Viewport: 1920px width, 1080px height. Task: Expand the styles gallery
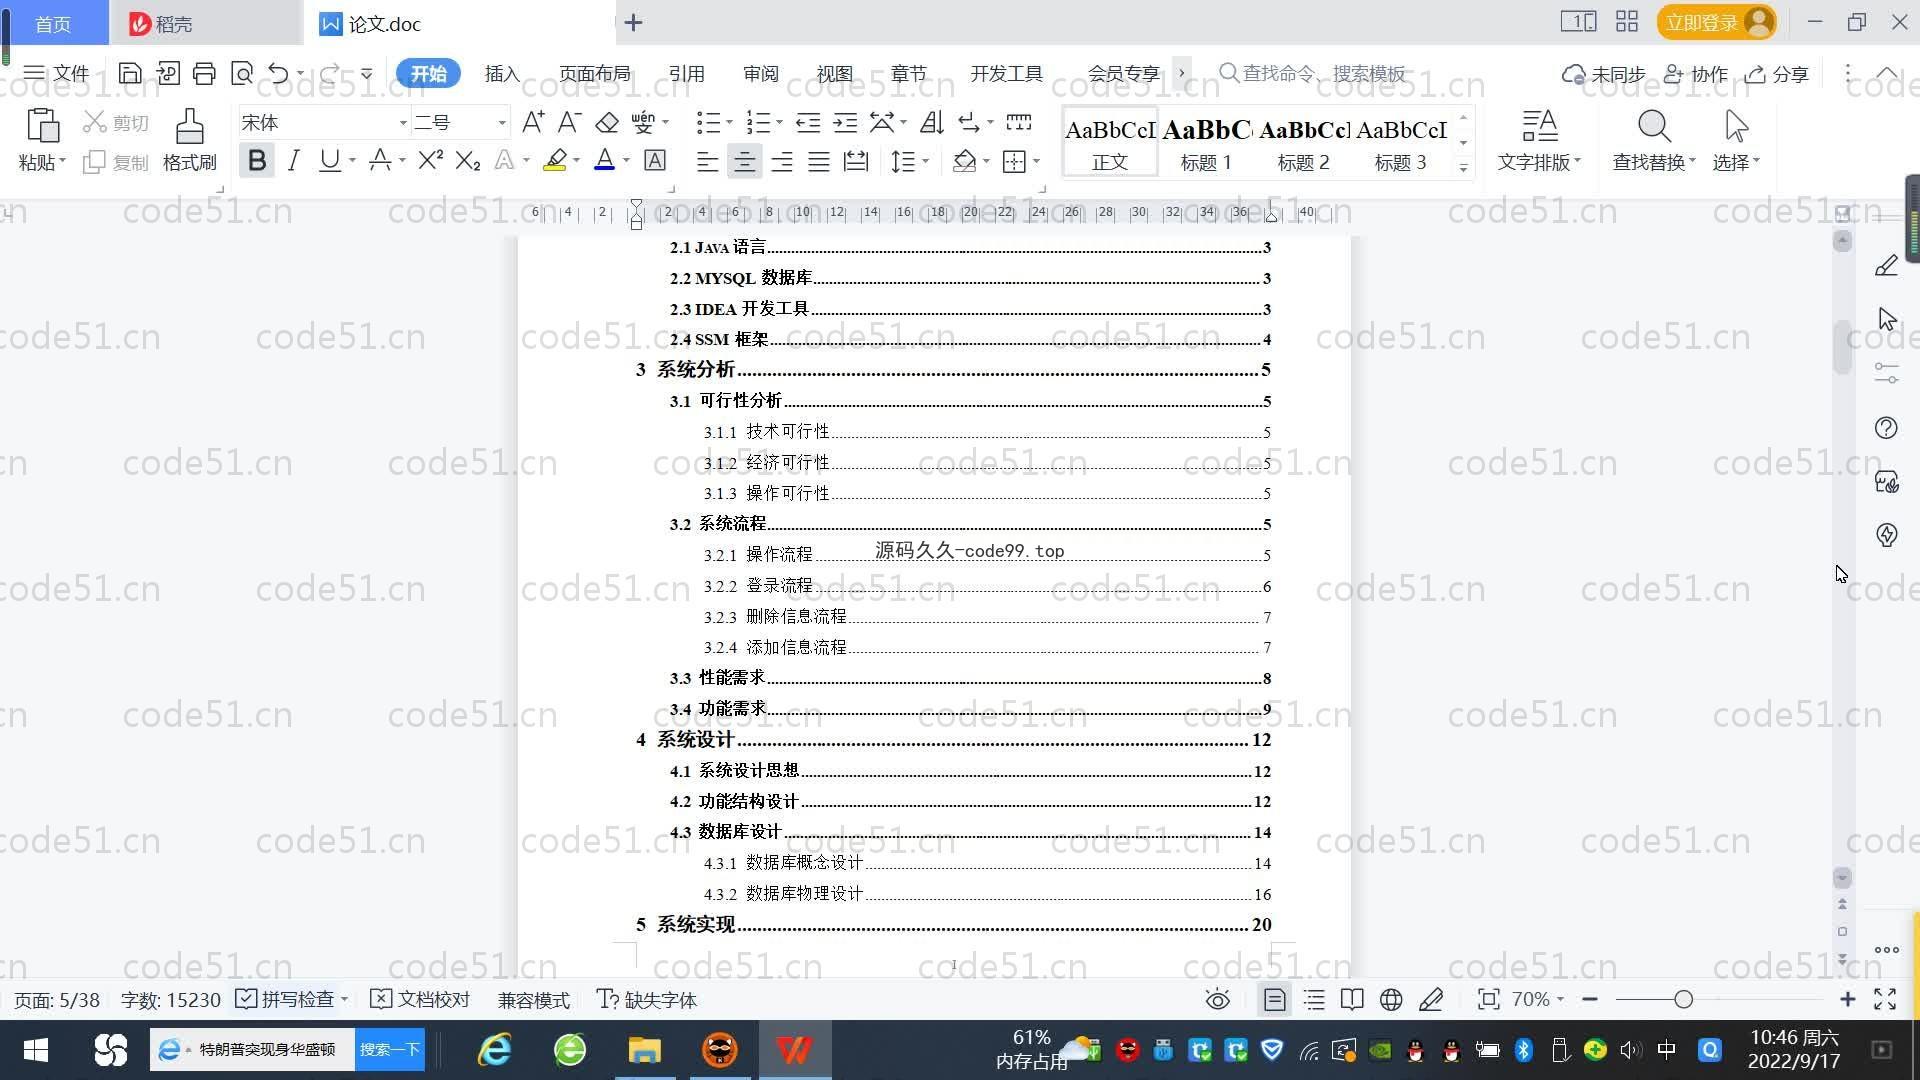[x=1463, y=168]
